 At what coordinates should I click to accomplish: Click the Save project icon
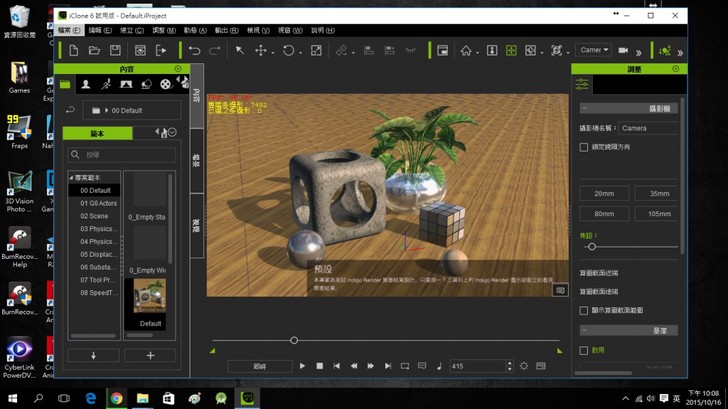pos(117,50)
